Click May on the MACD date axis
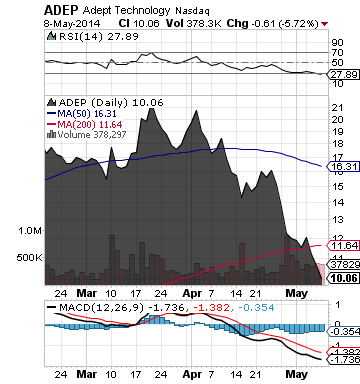360x384 pixels. coord(296,374)
